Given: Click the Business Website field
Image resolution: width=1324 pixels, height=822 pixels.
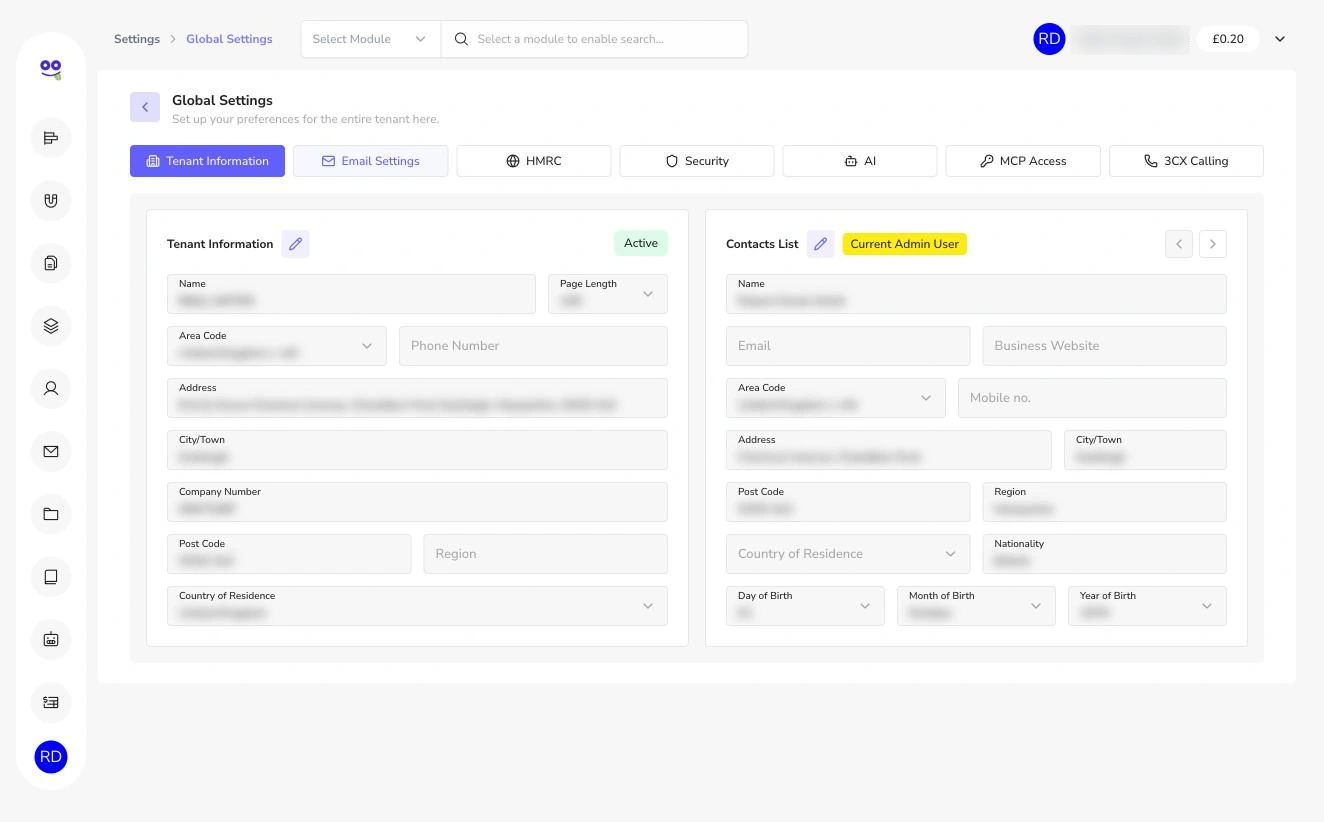Looking at the screenshot, I should (1105, 346).
